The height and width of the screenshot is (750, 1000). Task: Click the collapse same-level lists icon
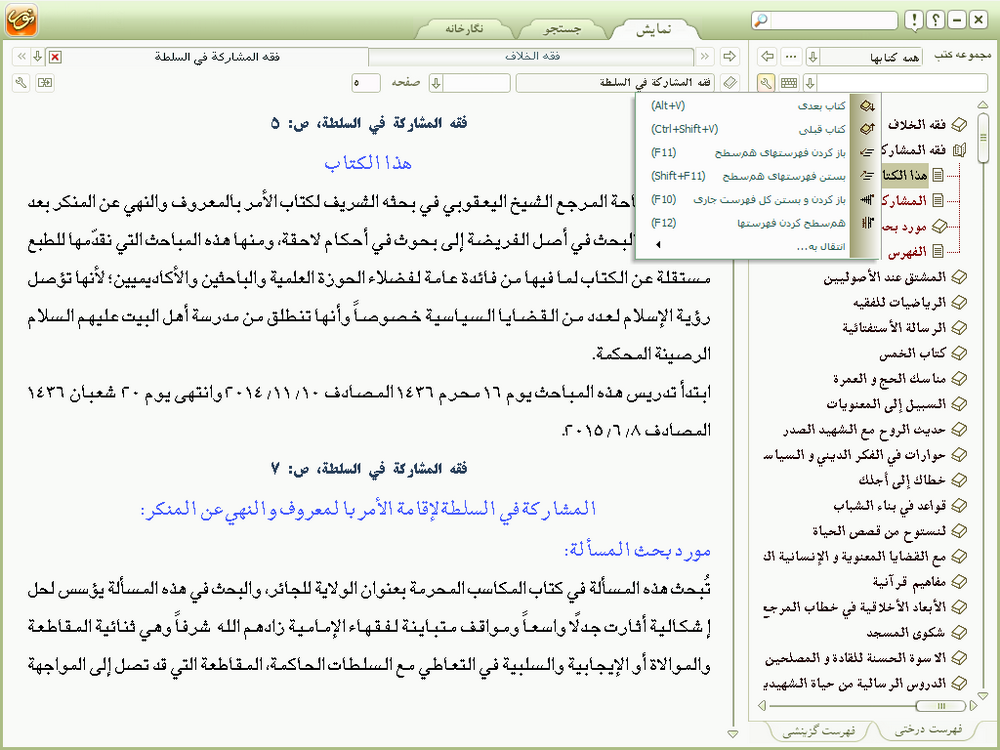pyautogui.click(x=867, y=176)
